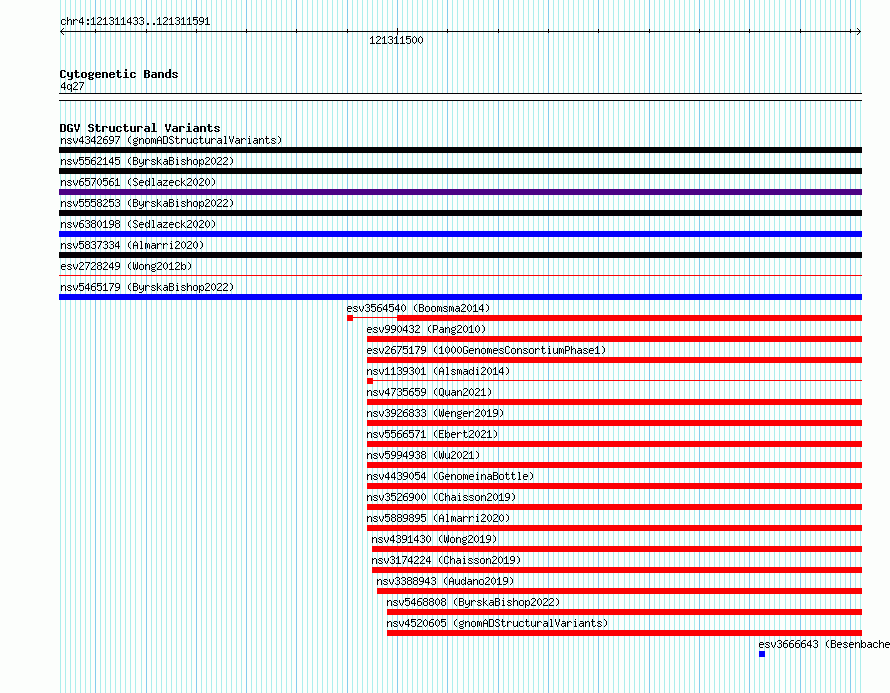This screenshot has width=890, height=693.
Task: Click the red bar under esv2675179
Action: point(614,360)
